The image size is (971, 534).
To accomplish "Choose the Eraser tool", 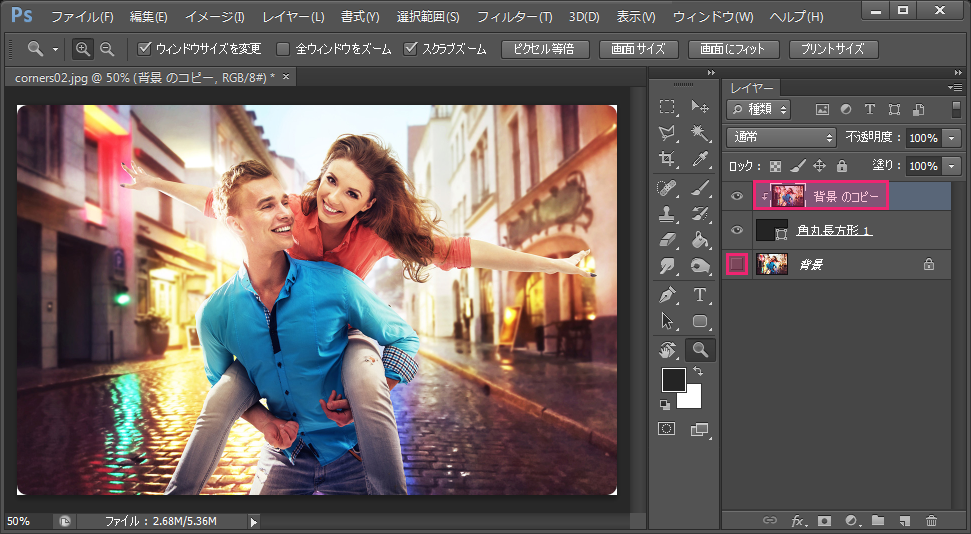I will point(667,239).
